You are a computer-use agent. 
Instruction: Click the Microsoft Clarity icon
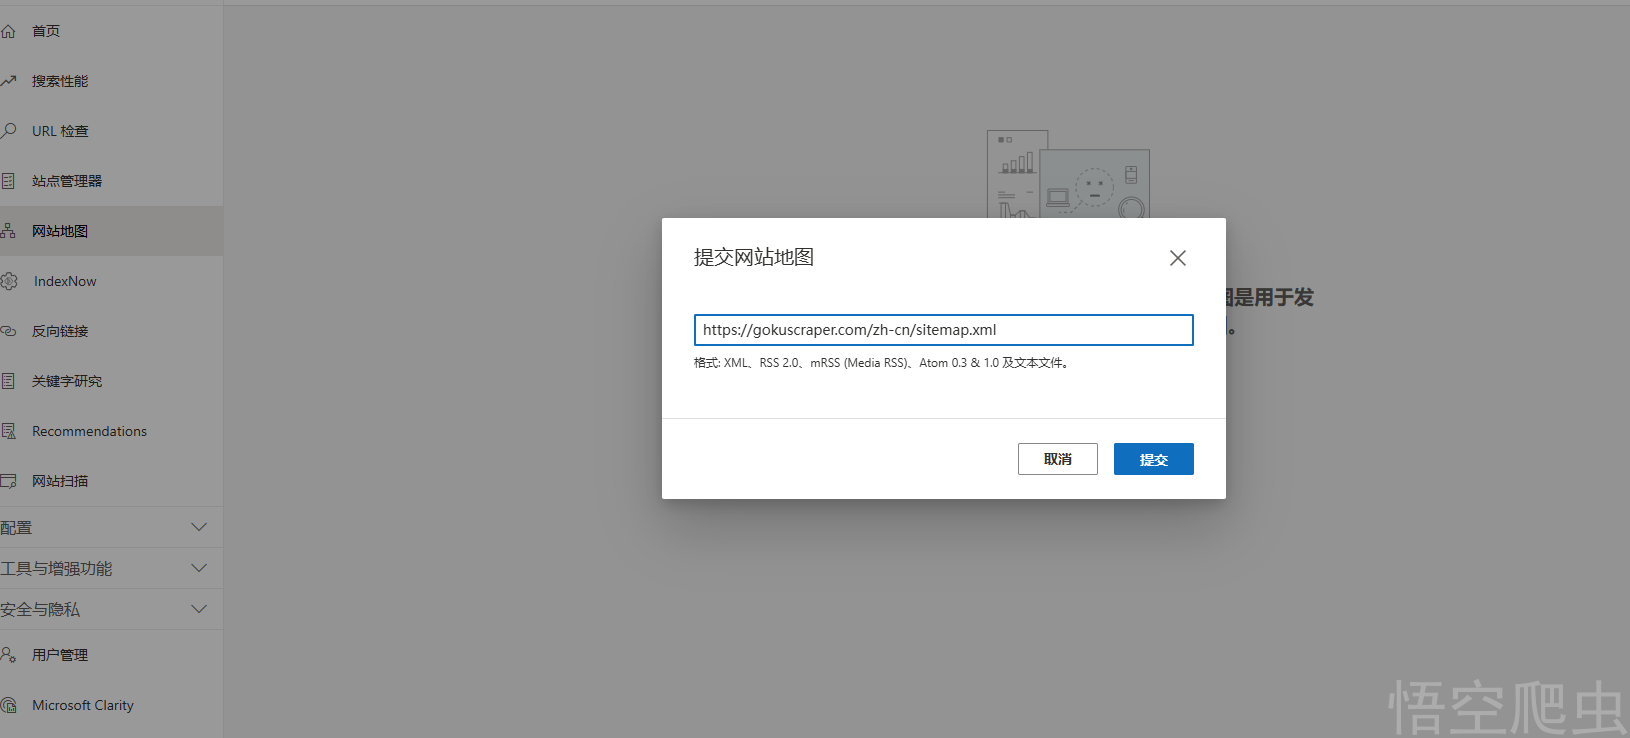point(8,705)
